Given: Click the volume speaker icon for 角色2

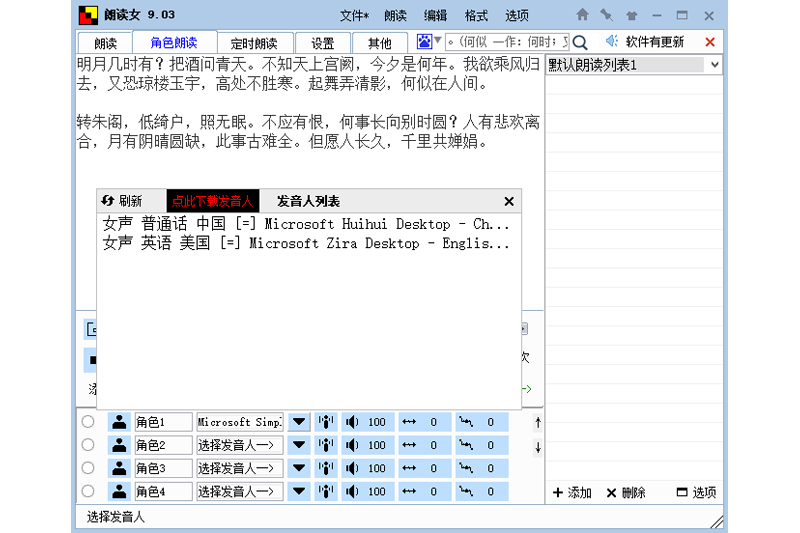Looking at the screenshot, I should tap(352, 445).
